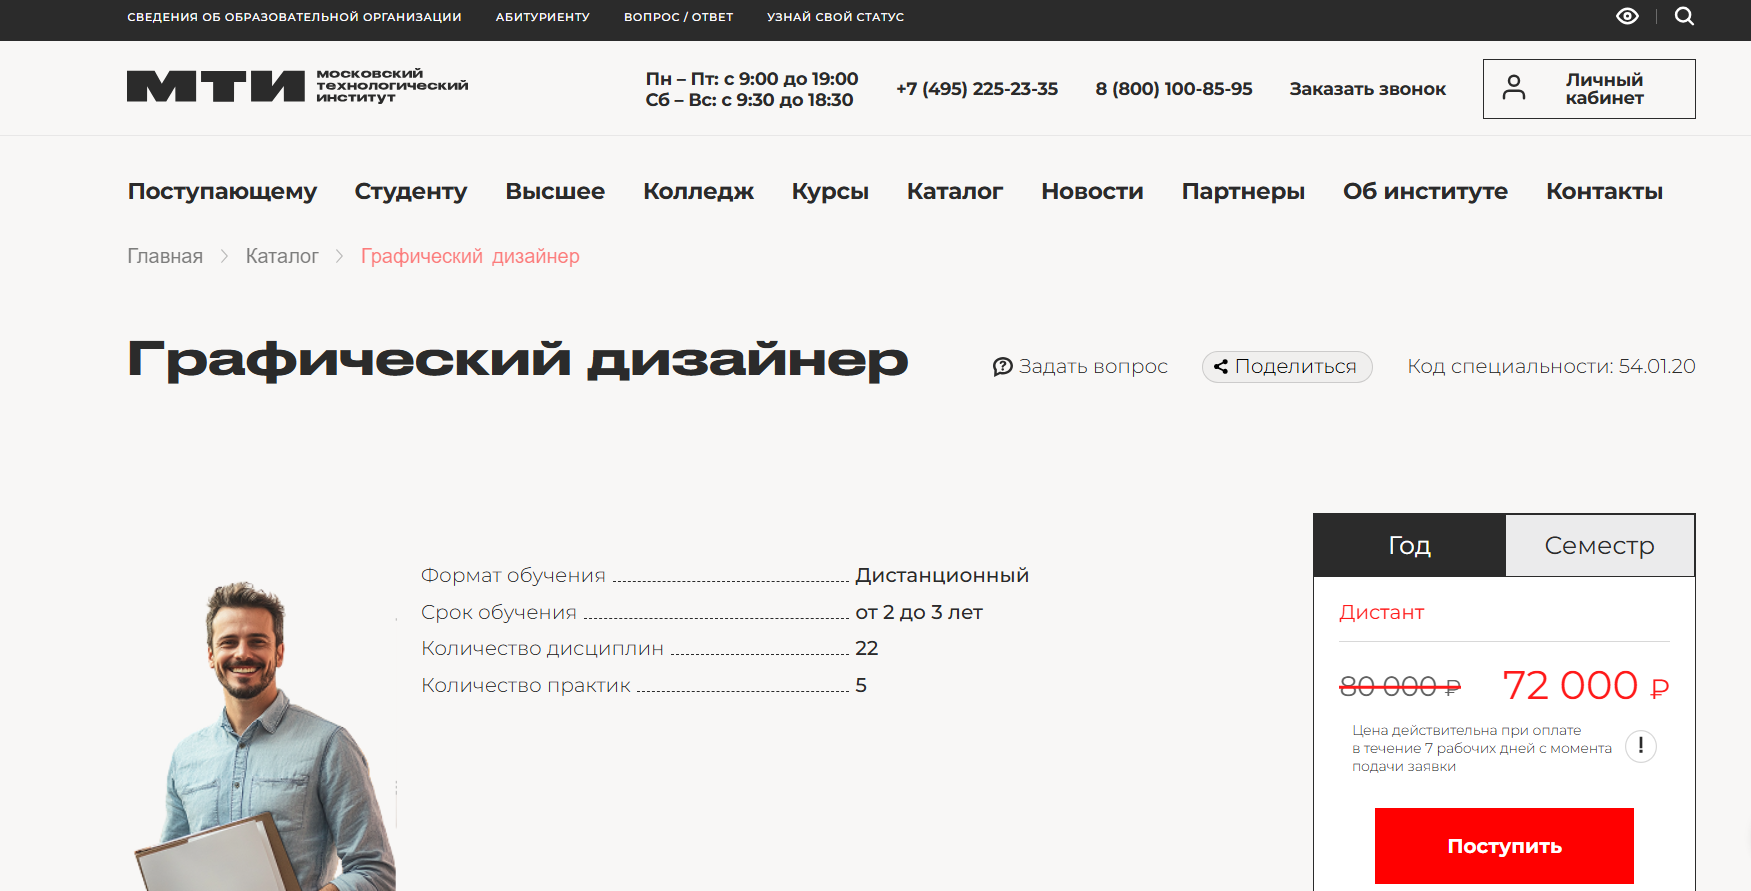Click Задать вопрос chat bubble link

pos(1080,367)
